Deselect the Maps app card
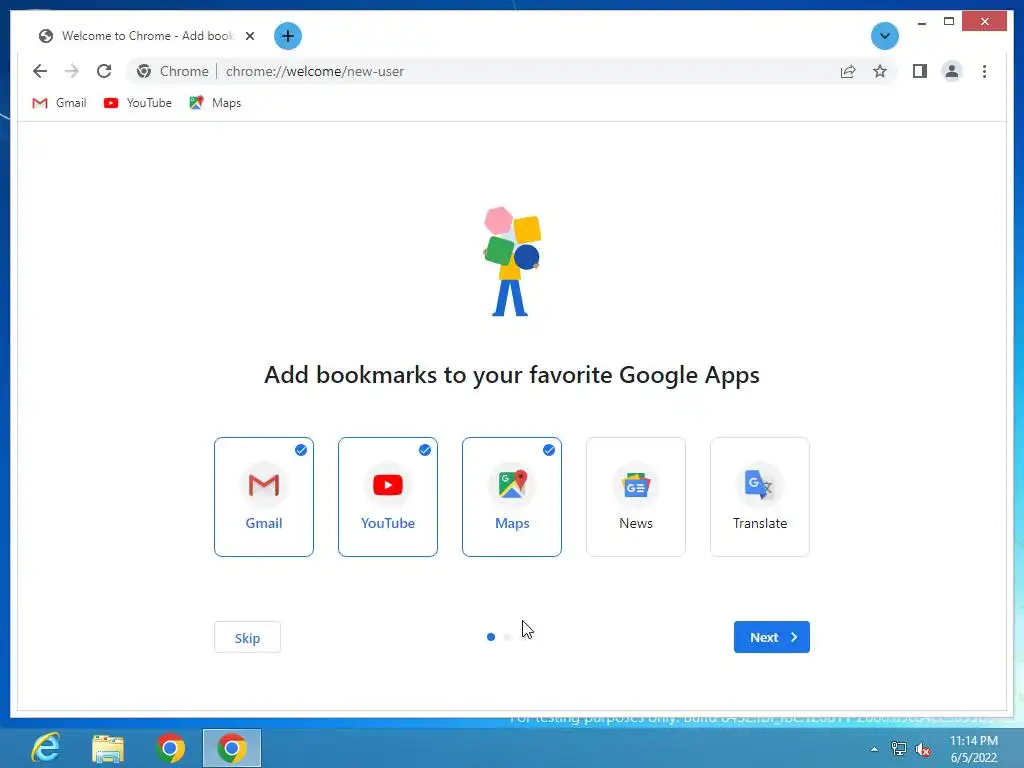The width and height of the screenshot is (1024, 768). [x=512, y=497]
